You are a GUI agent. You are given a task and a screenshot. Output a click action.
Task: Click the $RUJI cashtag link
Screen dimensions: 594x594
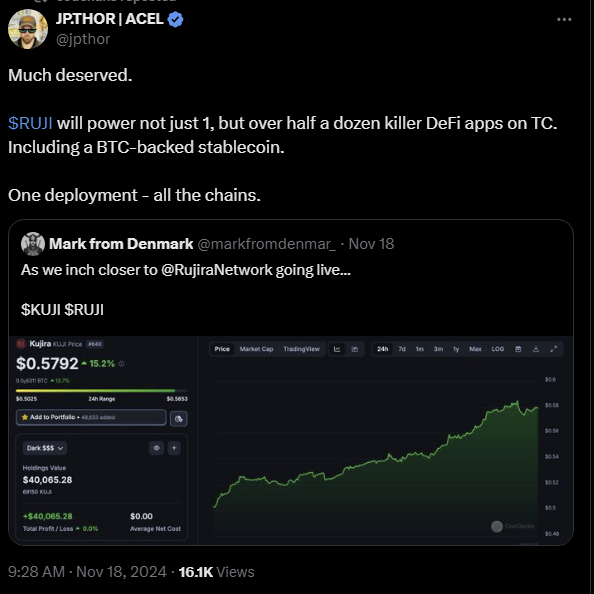30,123
